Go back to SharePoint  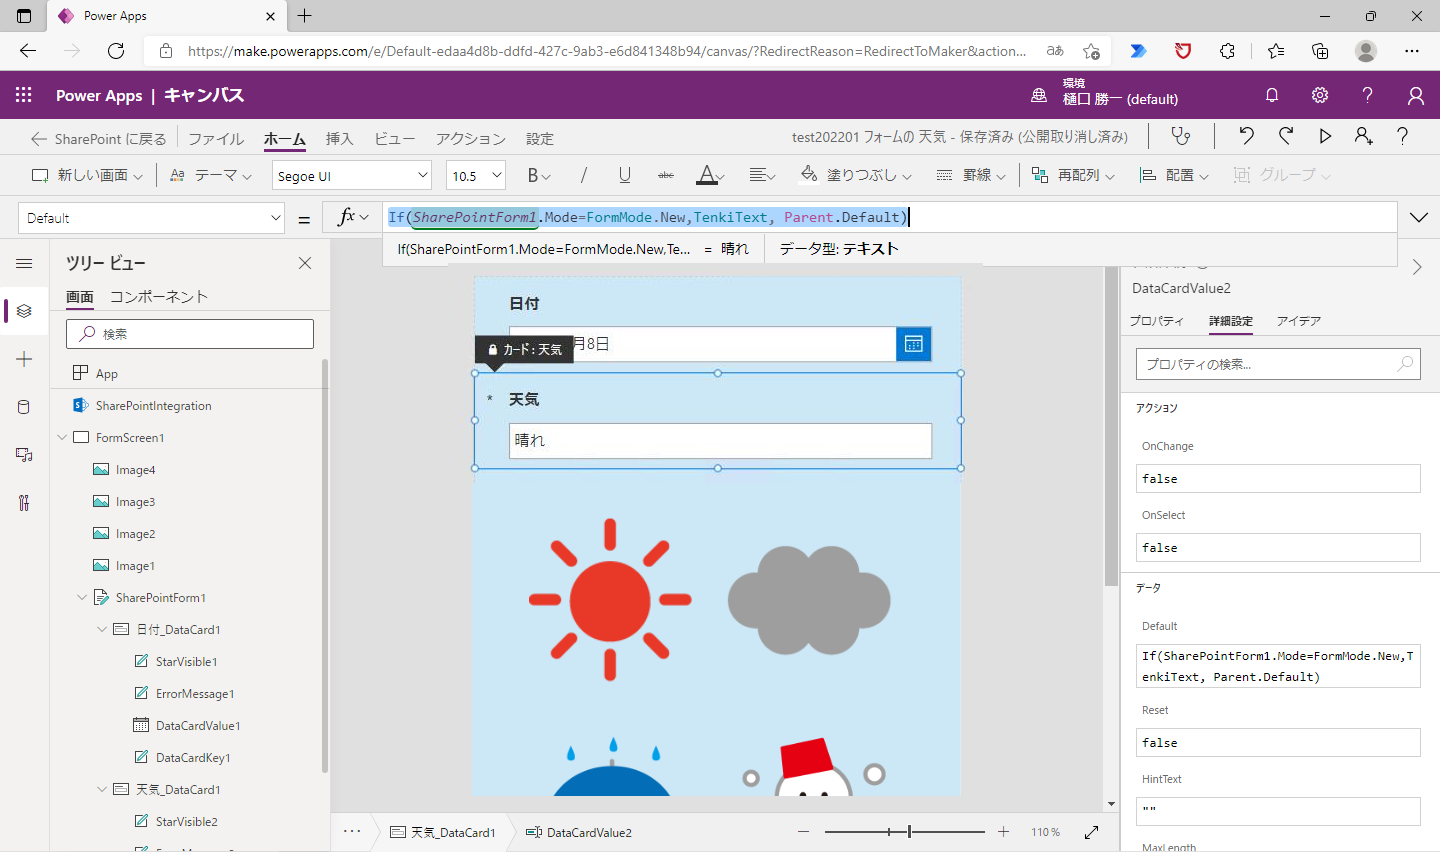click(x=98, y=138)
